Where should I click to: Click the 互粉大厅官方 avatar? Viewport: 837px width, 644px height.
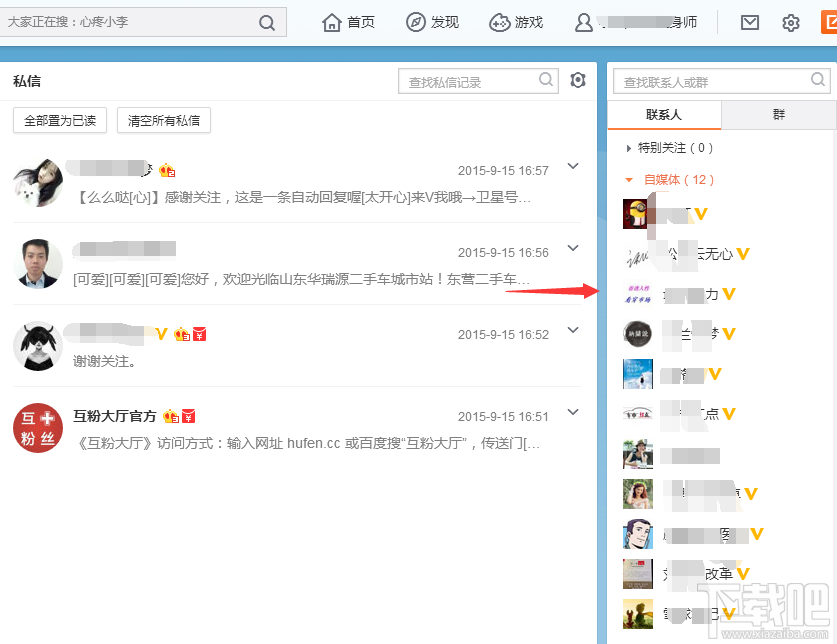point(37,429)
